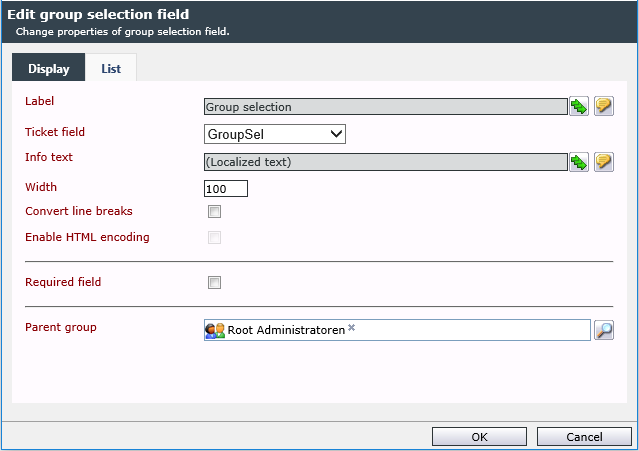Check the Required field checkbox

pos(214,282)
